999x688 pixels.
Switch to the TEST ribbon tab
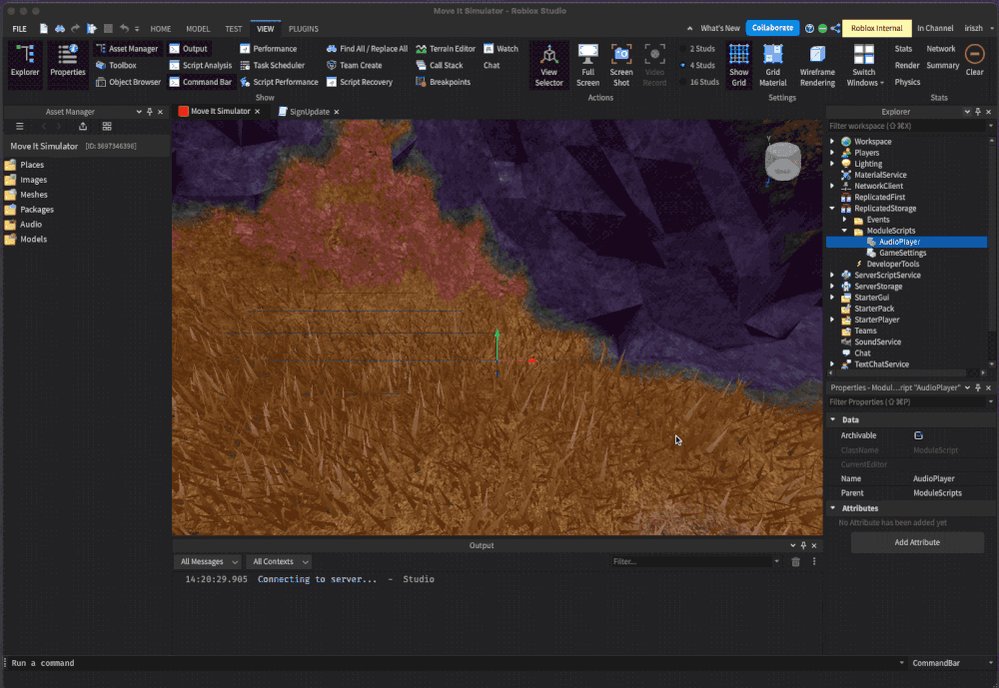[233, 29]
